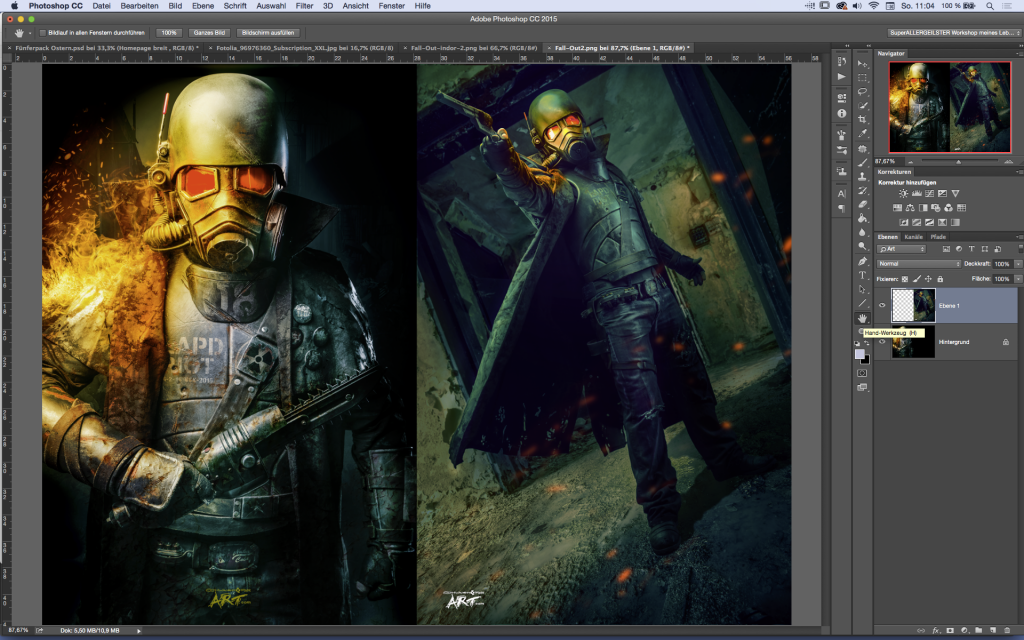The height and width of the screenshot is (640, 1024).
Task: Select the Dodge tool
Action: (862, 246)
